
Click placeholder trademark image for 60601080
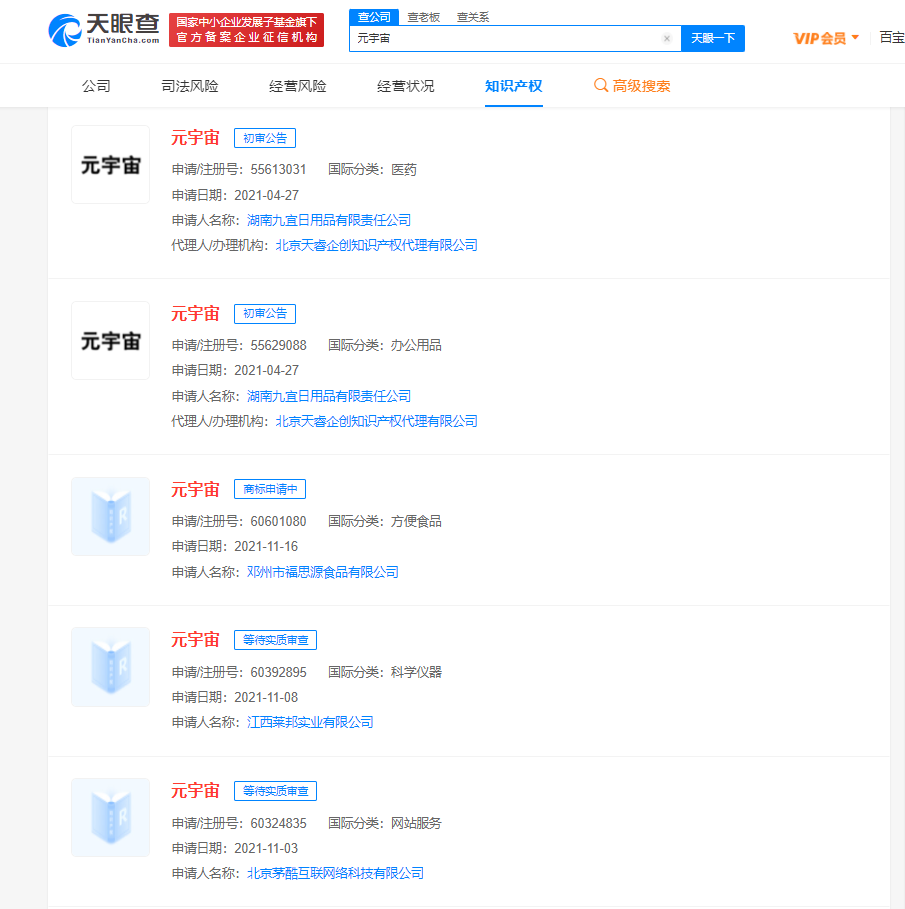[x=110, y=517]
